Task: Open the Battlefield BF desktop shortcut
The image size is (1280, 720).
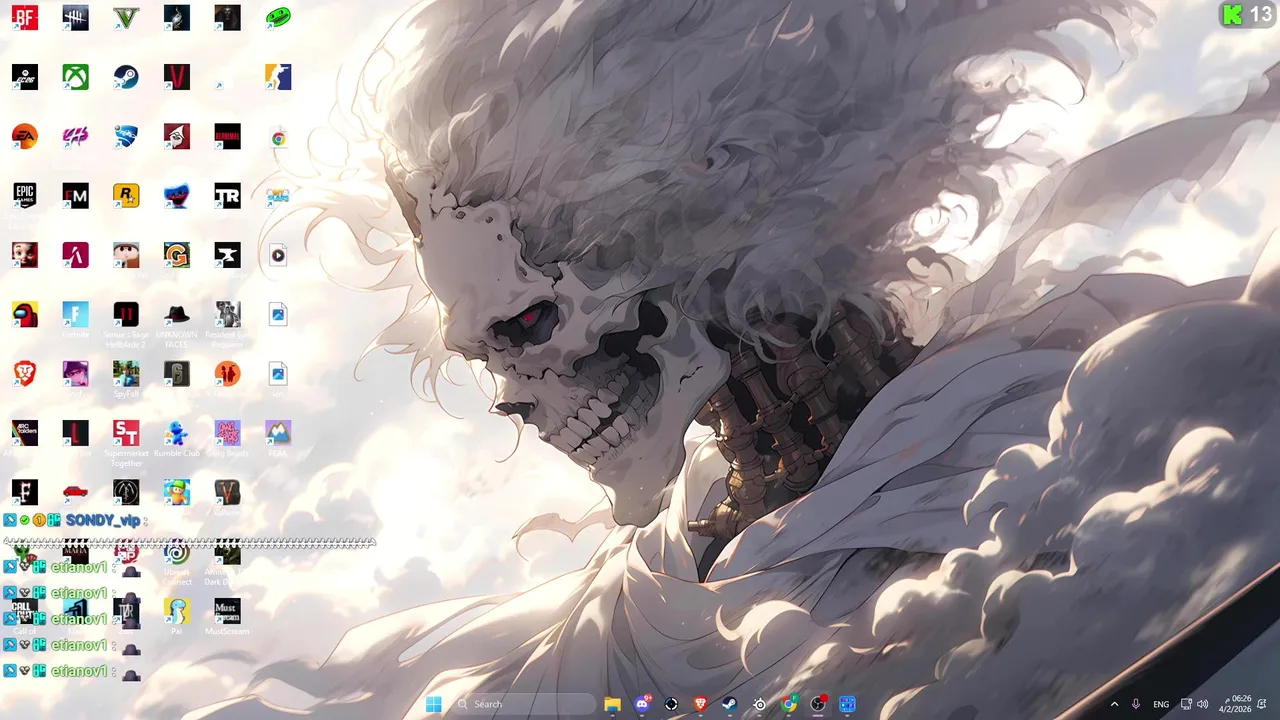Action: tap(25, 17)
